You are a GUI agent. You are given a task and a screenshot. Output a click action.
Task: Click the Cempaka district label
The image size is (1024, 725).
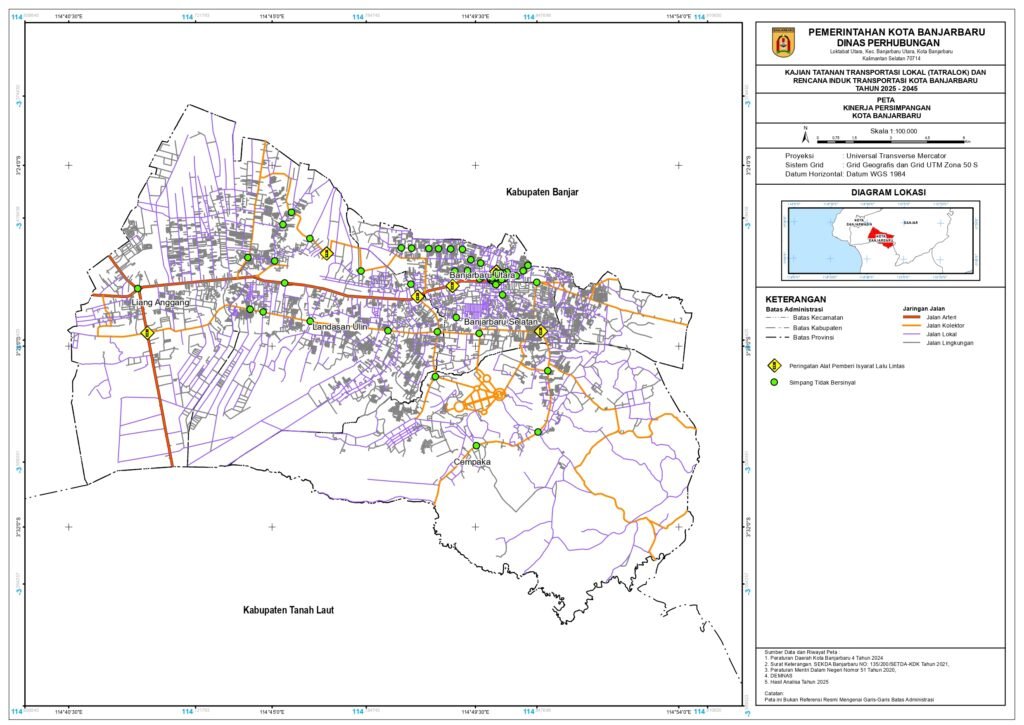click(472, 462)
